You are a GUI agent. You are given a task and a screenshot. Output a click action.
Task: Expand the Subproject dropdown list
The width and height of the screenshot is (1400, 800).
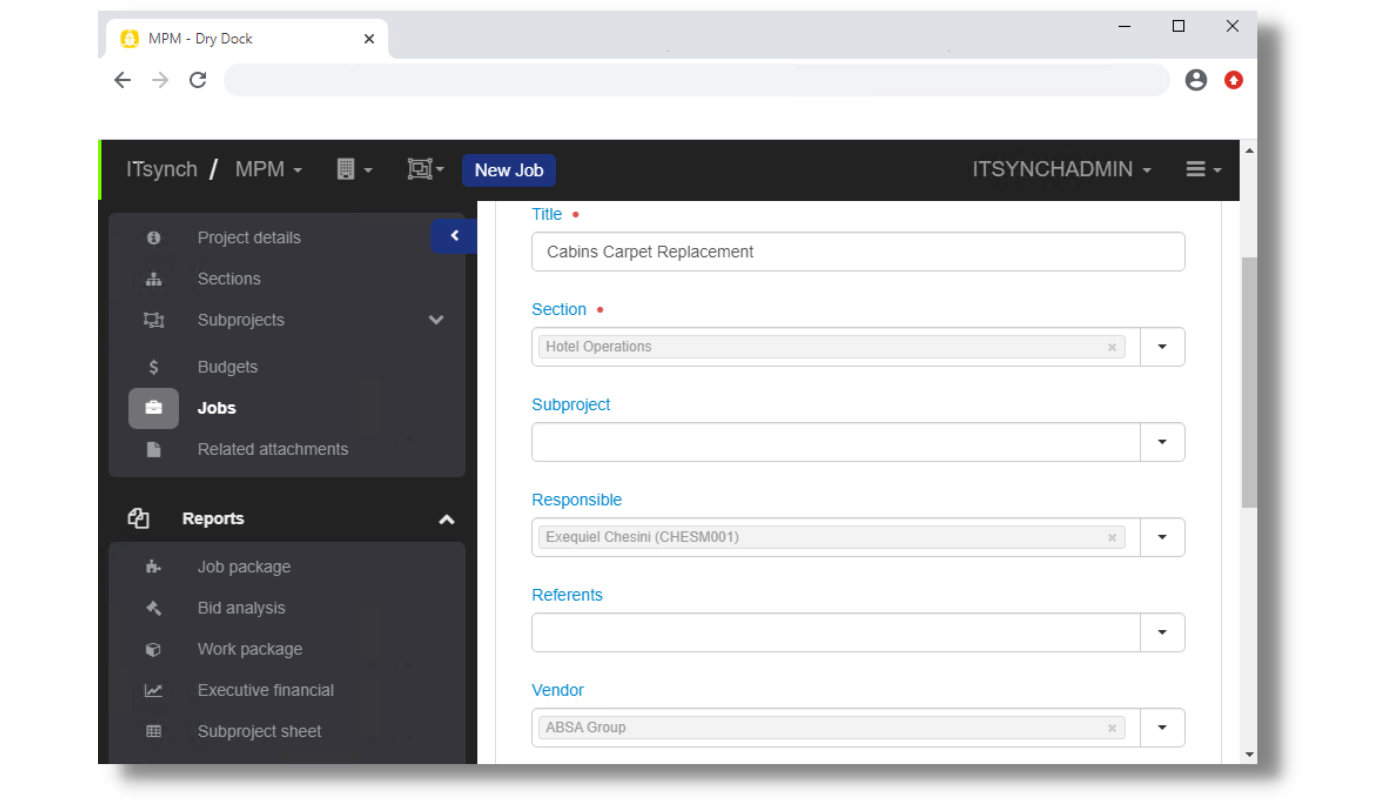pyautogui.click(x=1162, y=442)
